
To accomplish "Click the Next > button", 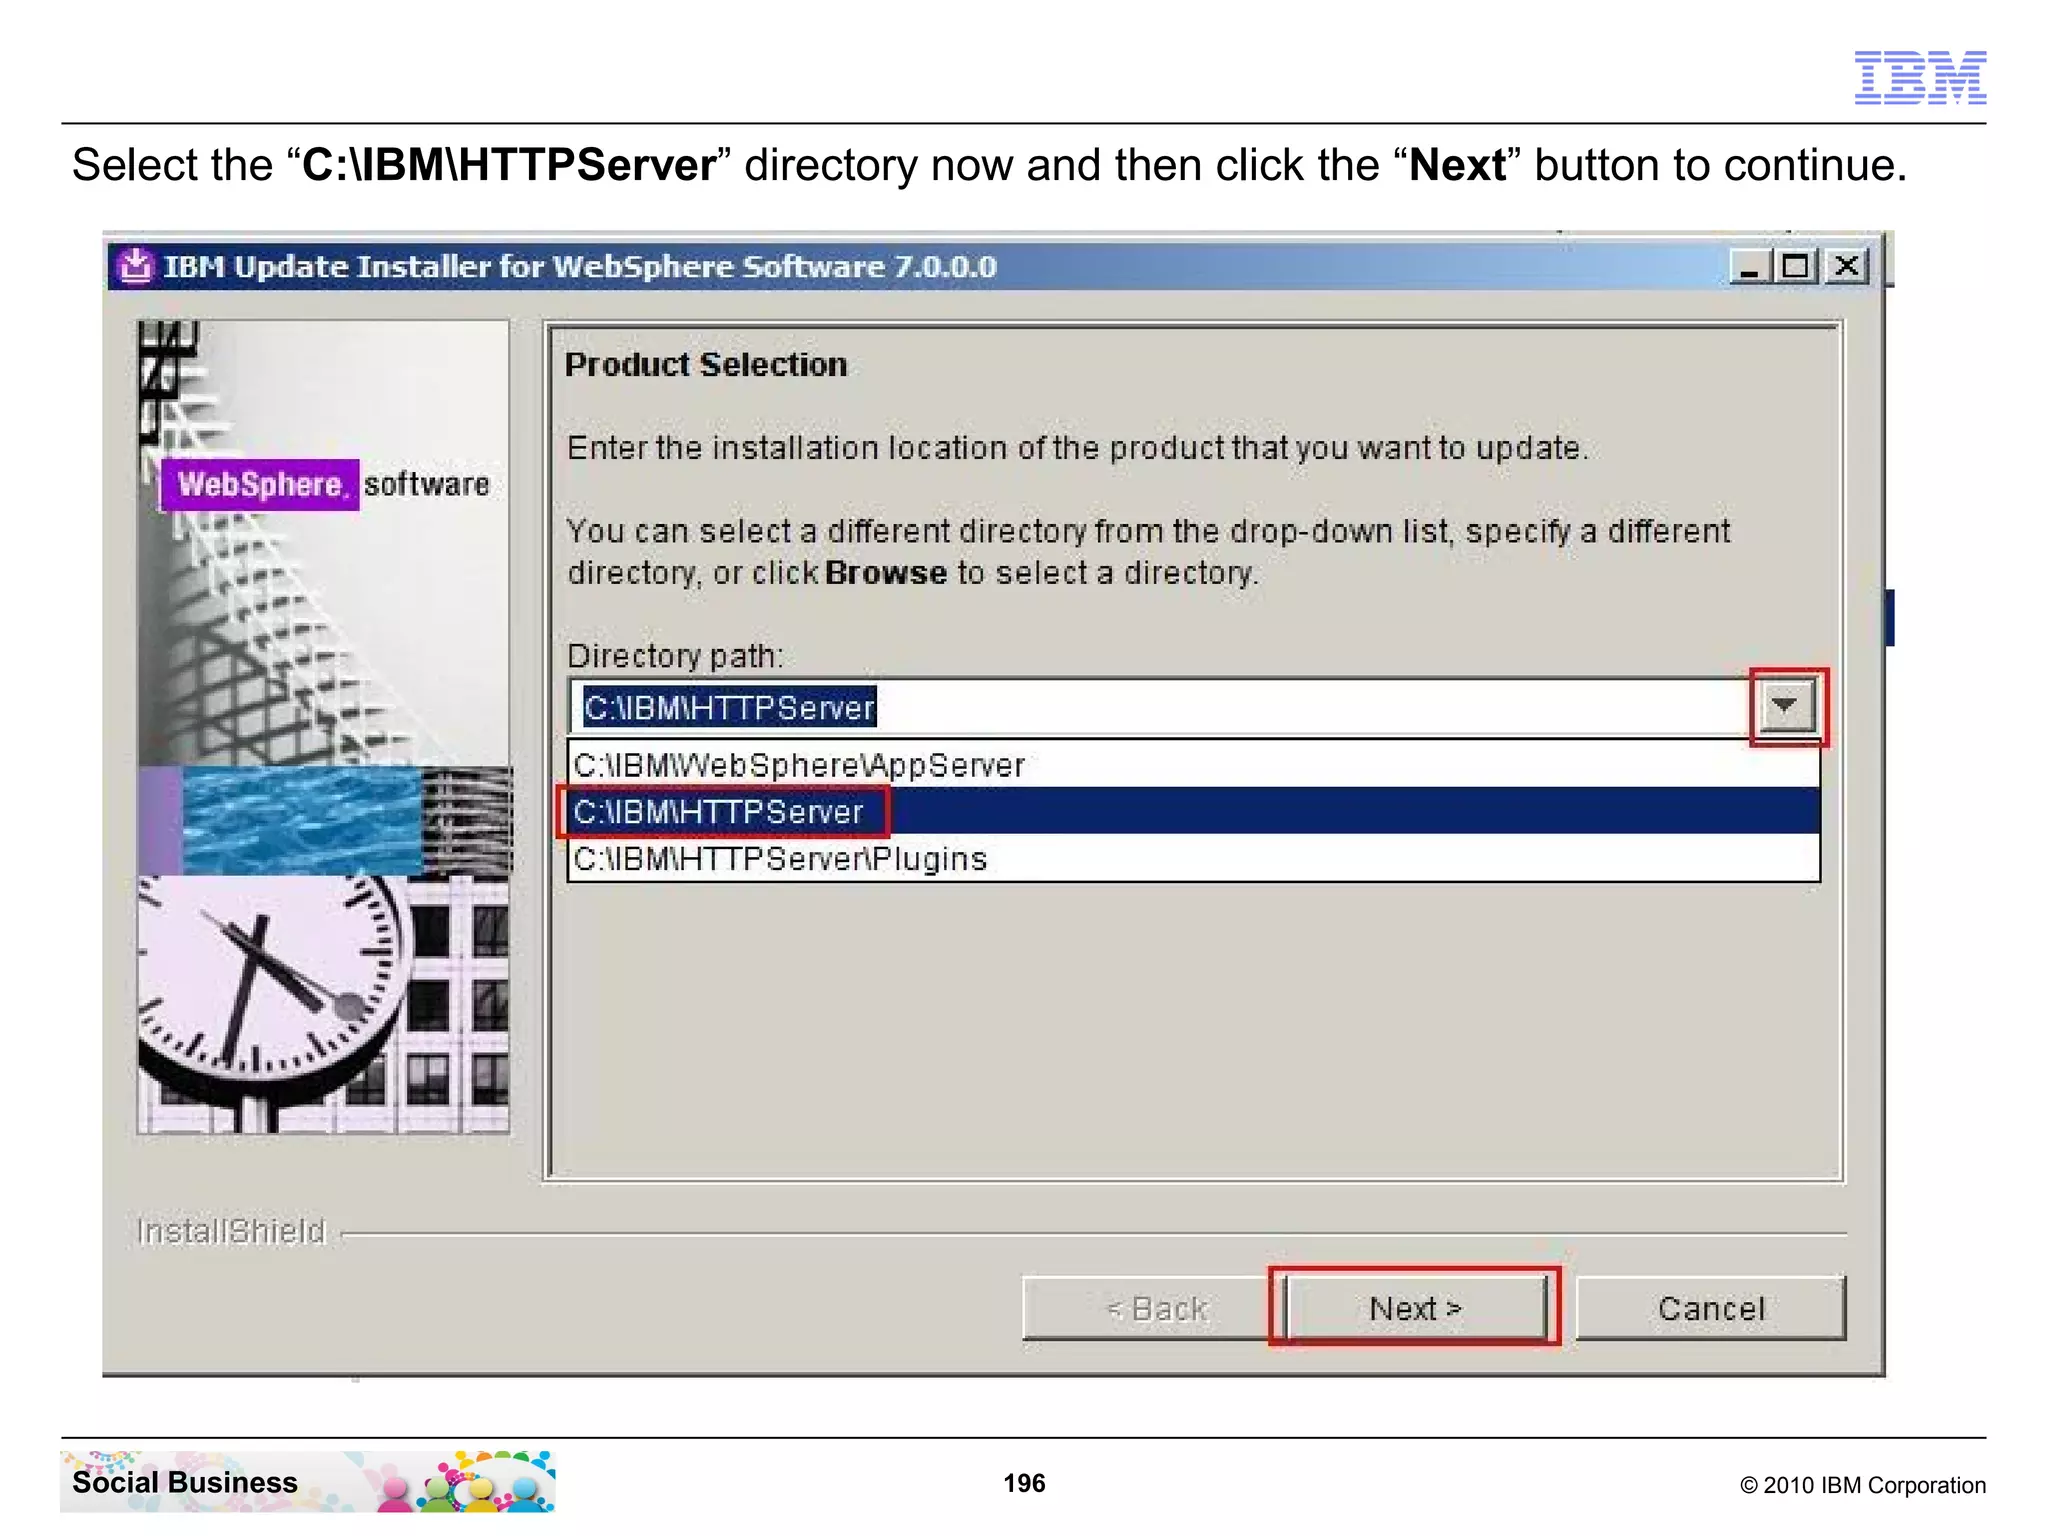I will (1415, 1308).
